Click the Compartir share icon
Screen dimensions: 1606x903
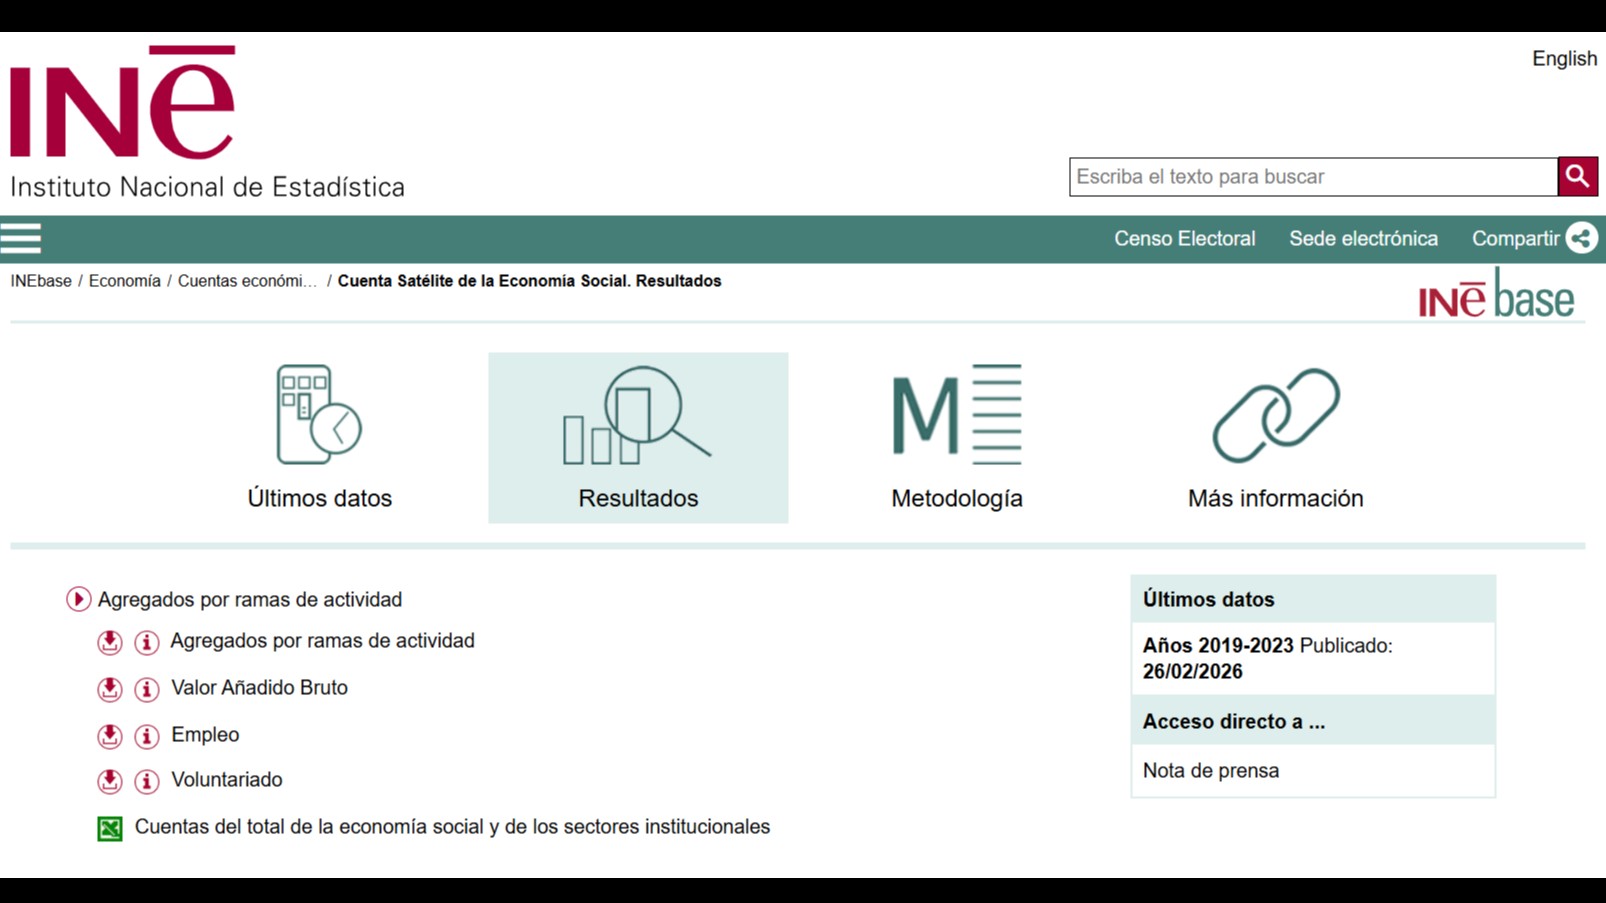coord(1581,239)
